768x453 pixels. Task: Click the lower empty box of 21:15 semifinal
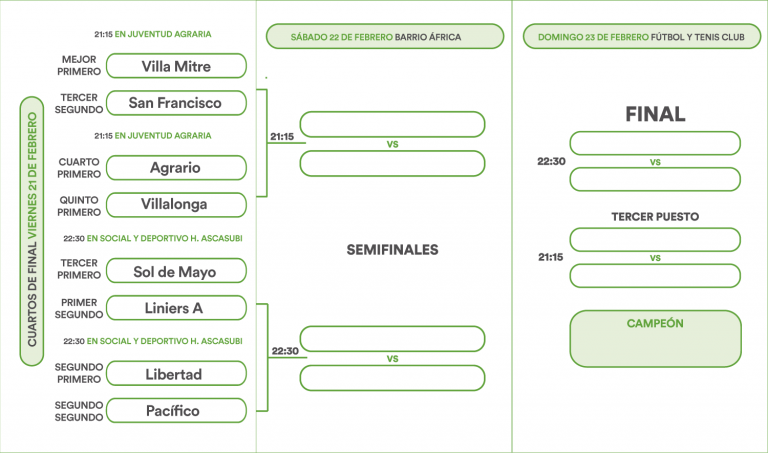pos(392,163)
